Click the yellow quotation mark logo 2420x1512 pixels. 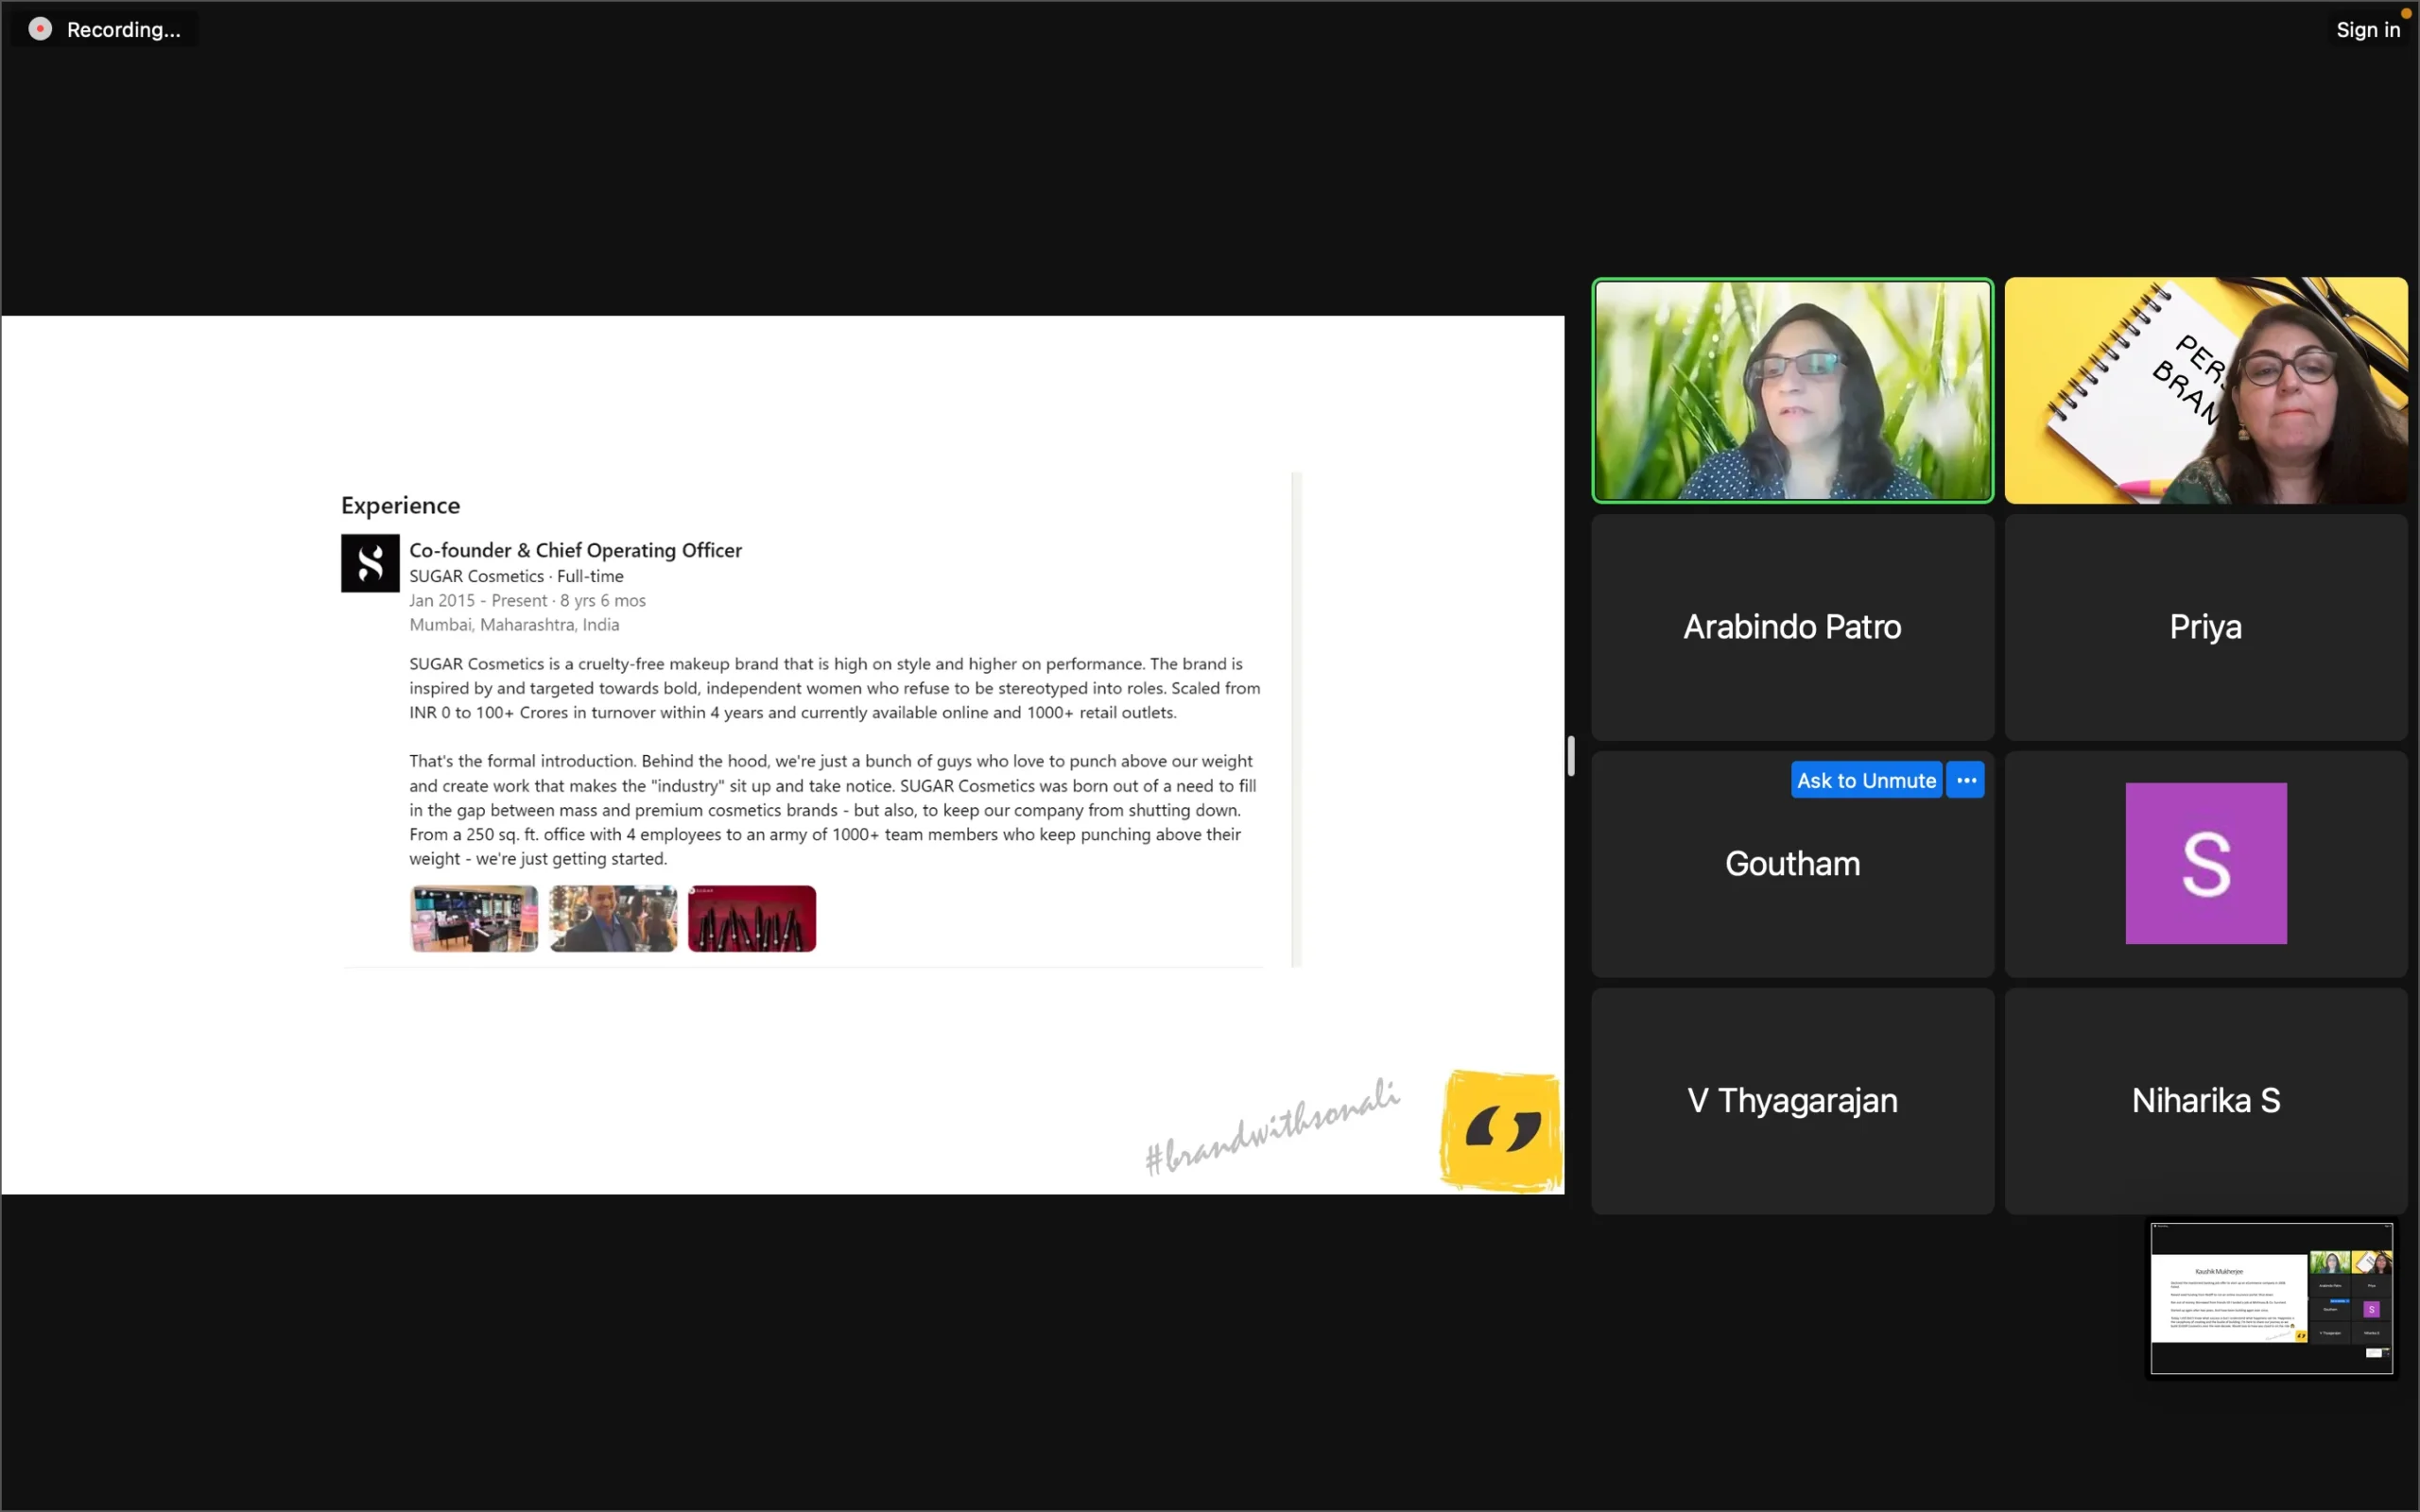click(x=1501, y=1130)
